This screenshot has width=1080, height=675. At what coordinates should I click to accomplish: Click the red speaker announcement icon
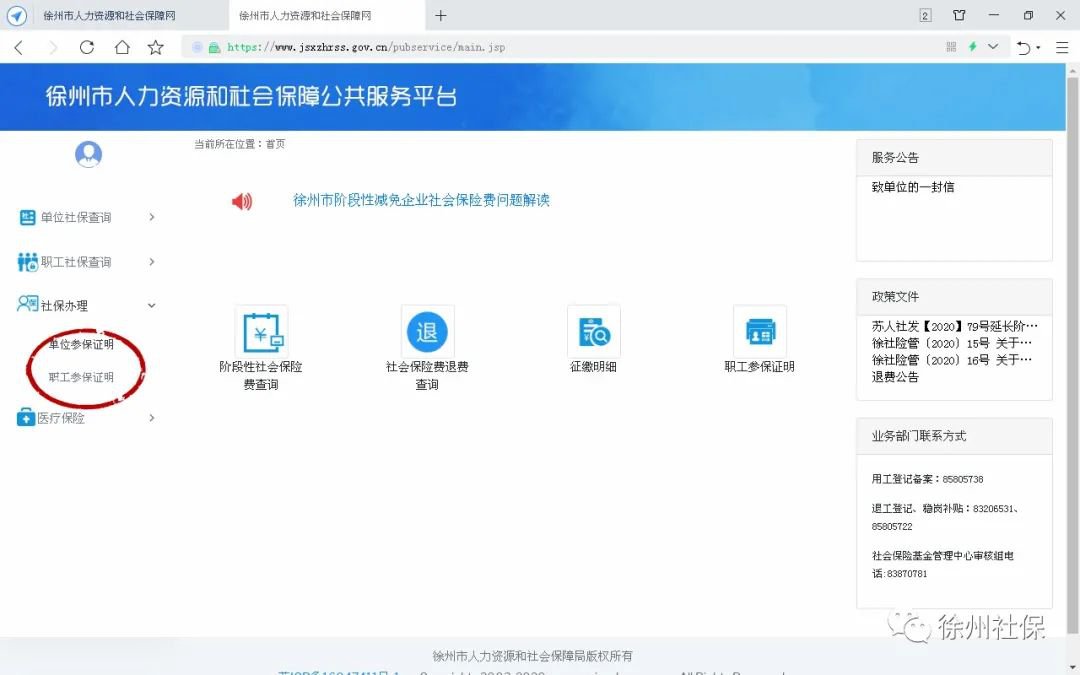[242, 201]
